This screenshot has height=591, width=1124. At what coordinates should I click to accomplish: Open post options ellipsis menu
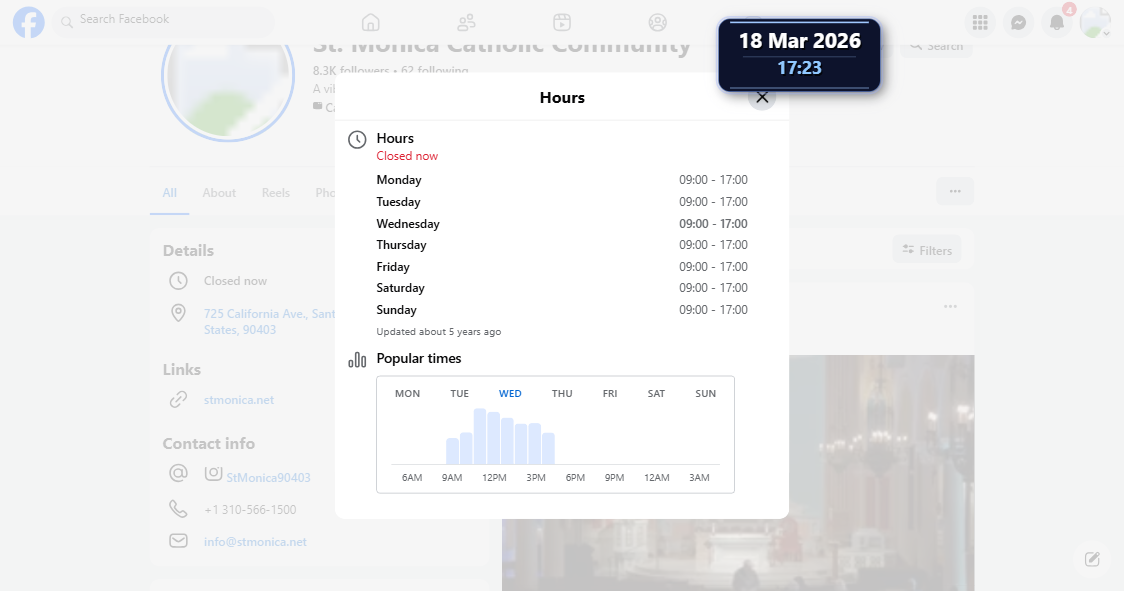click(x=951, y=307)
